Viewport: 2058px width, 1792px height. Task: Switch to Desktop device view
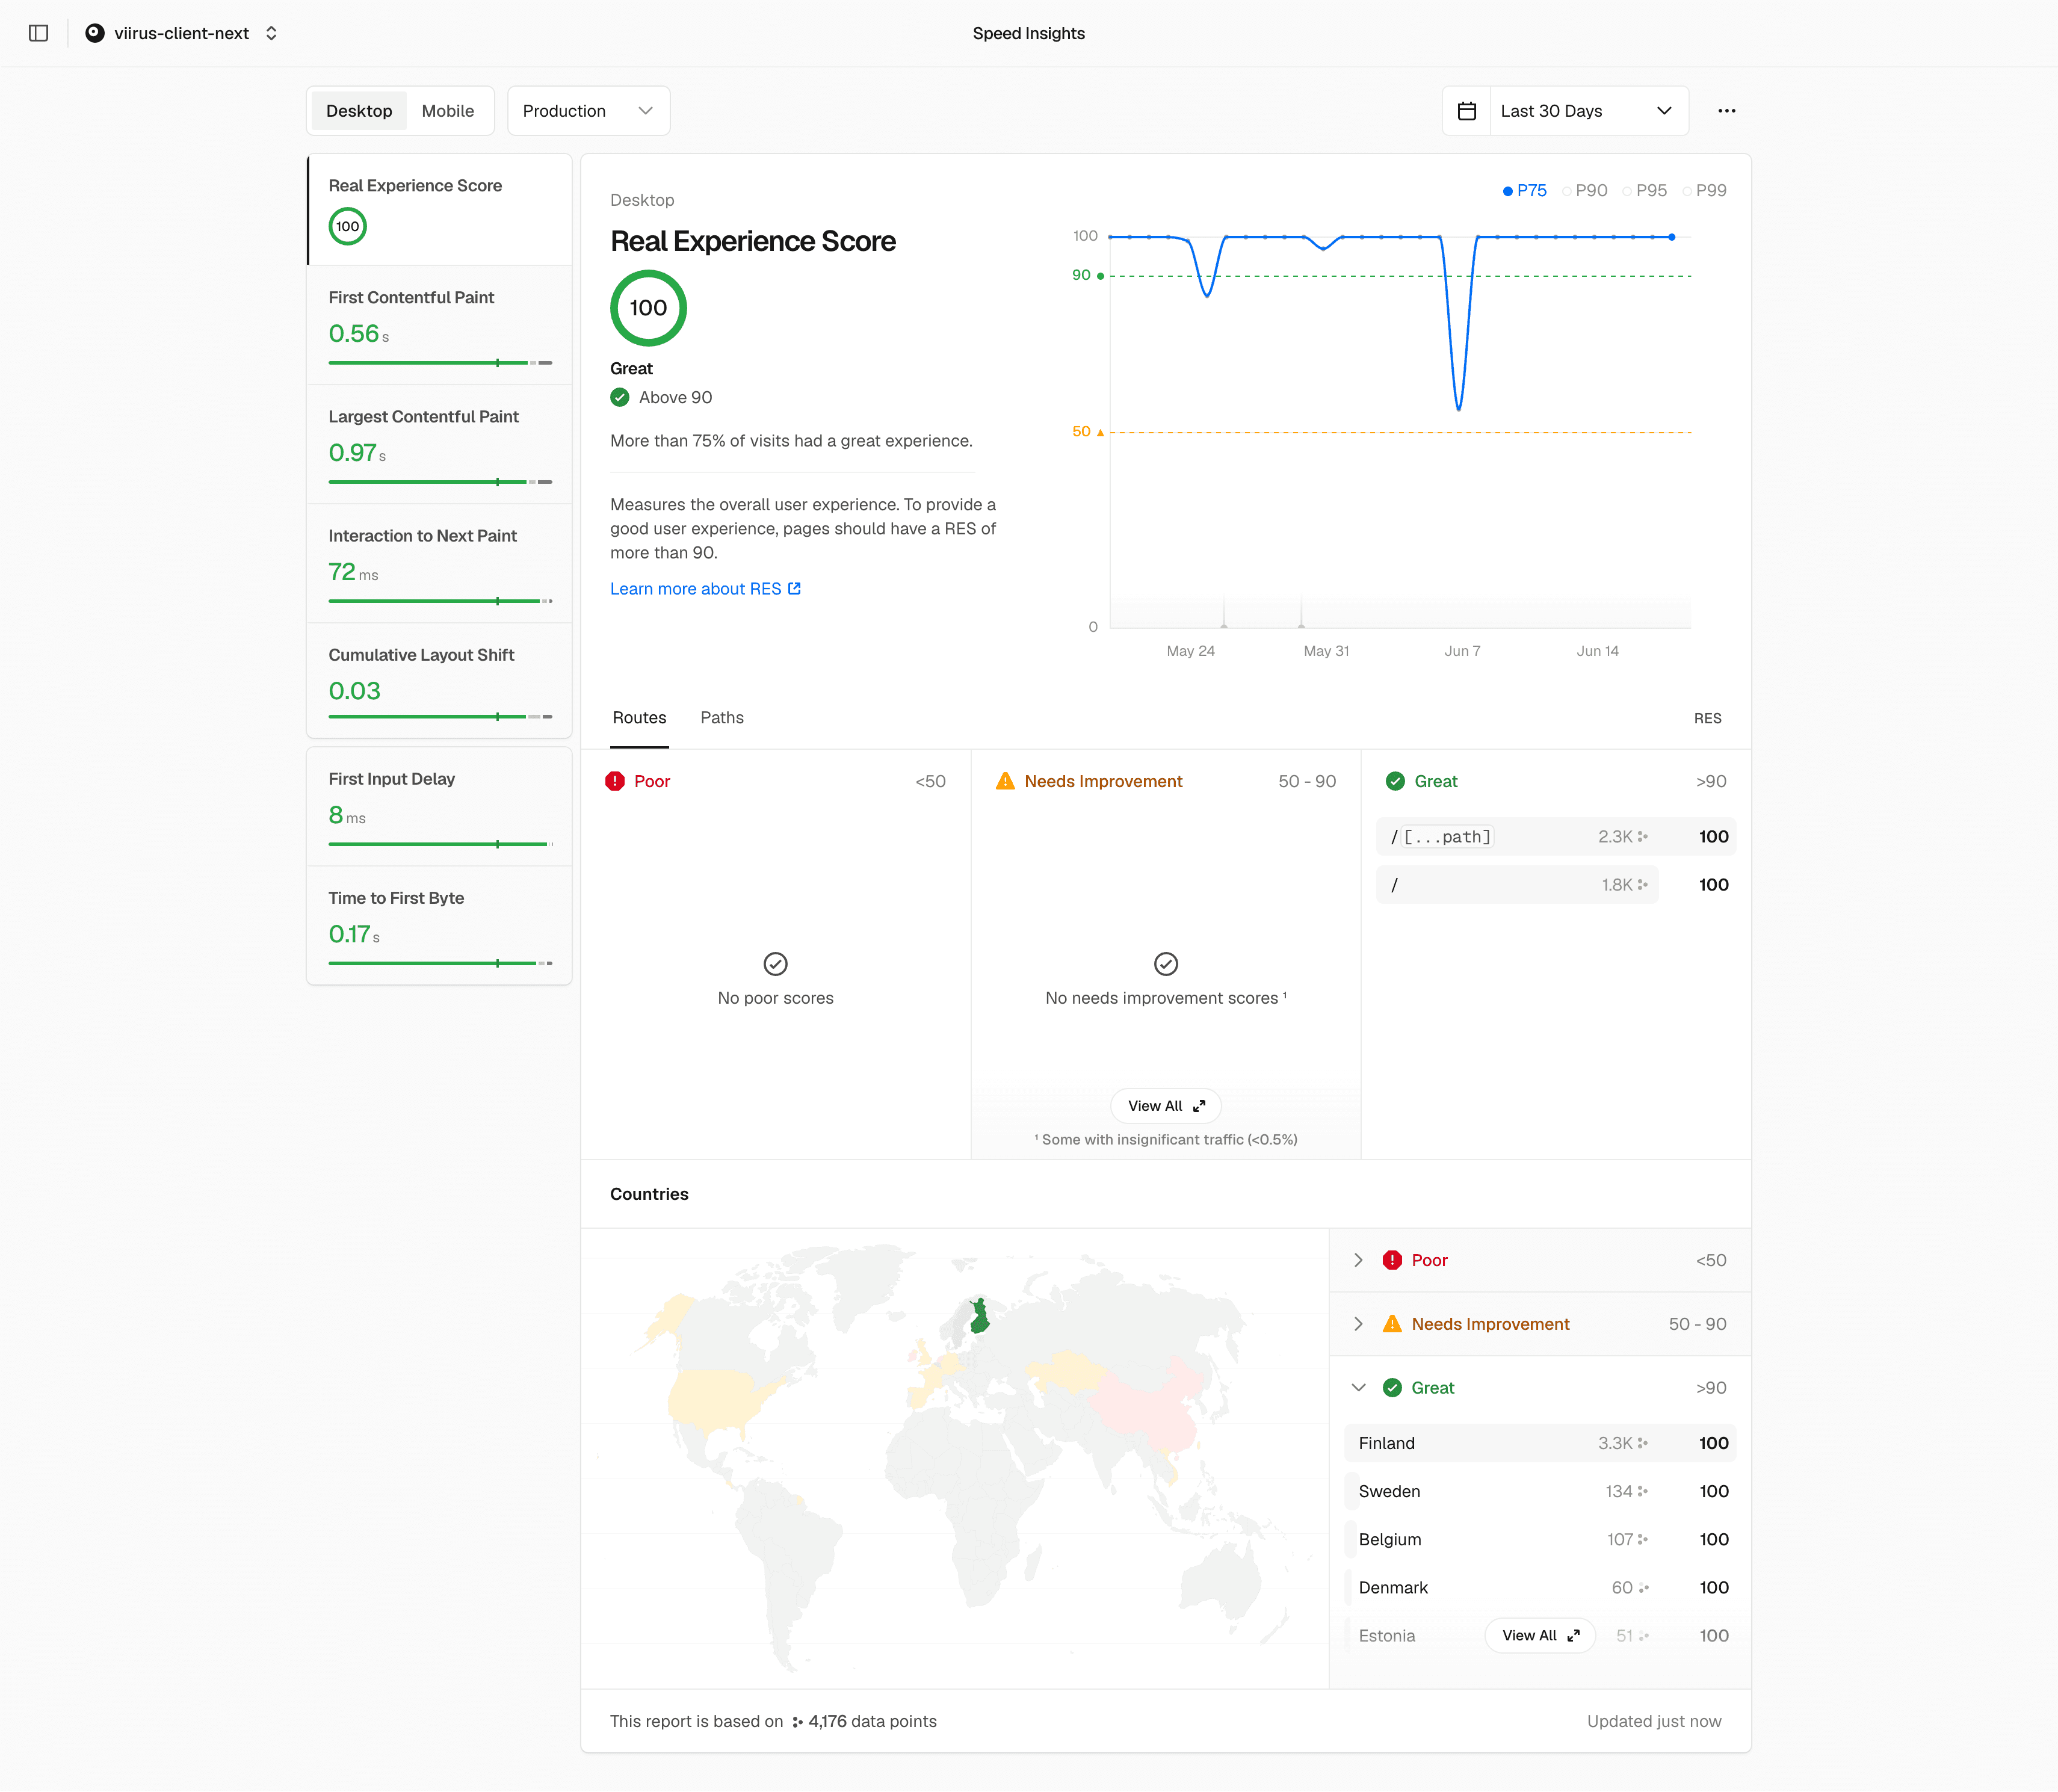(359, 111)
